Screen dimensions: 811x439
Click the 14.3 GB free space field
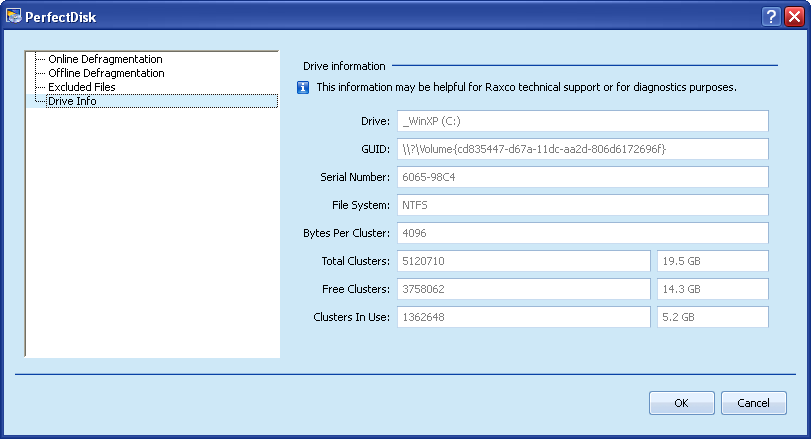pyautogui.click(x=713, y=289)
